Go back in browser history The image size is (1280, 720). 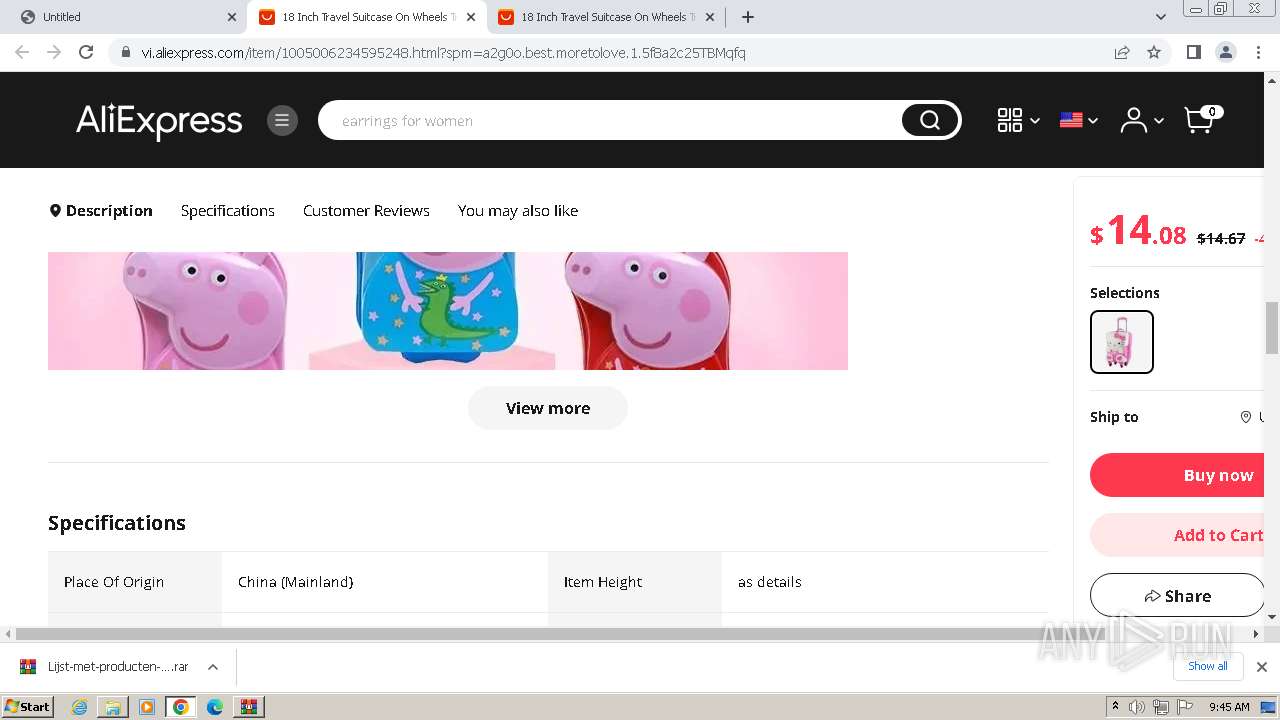click(22, 52)
